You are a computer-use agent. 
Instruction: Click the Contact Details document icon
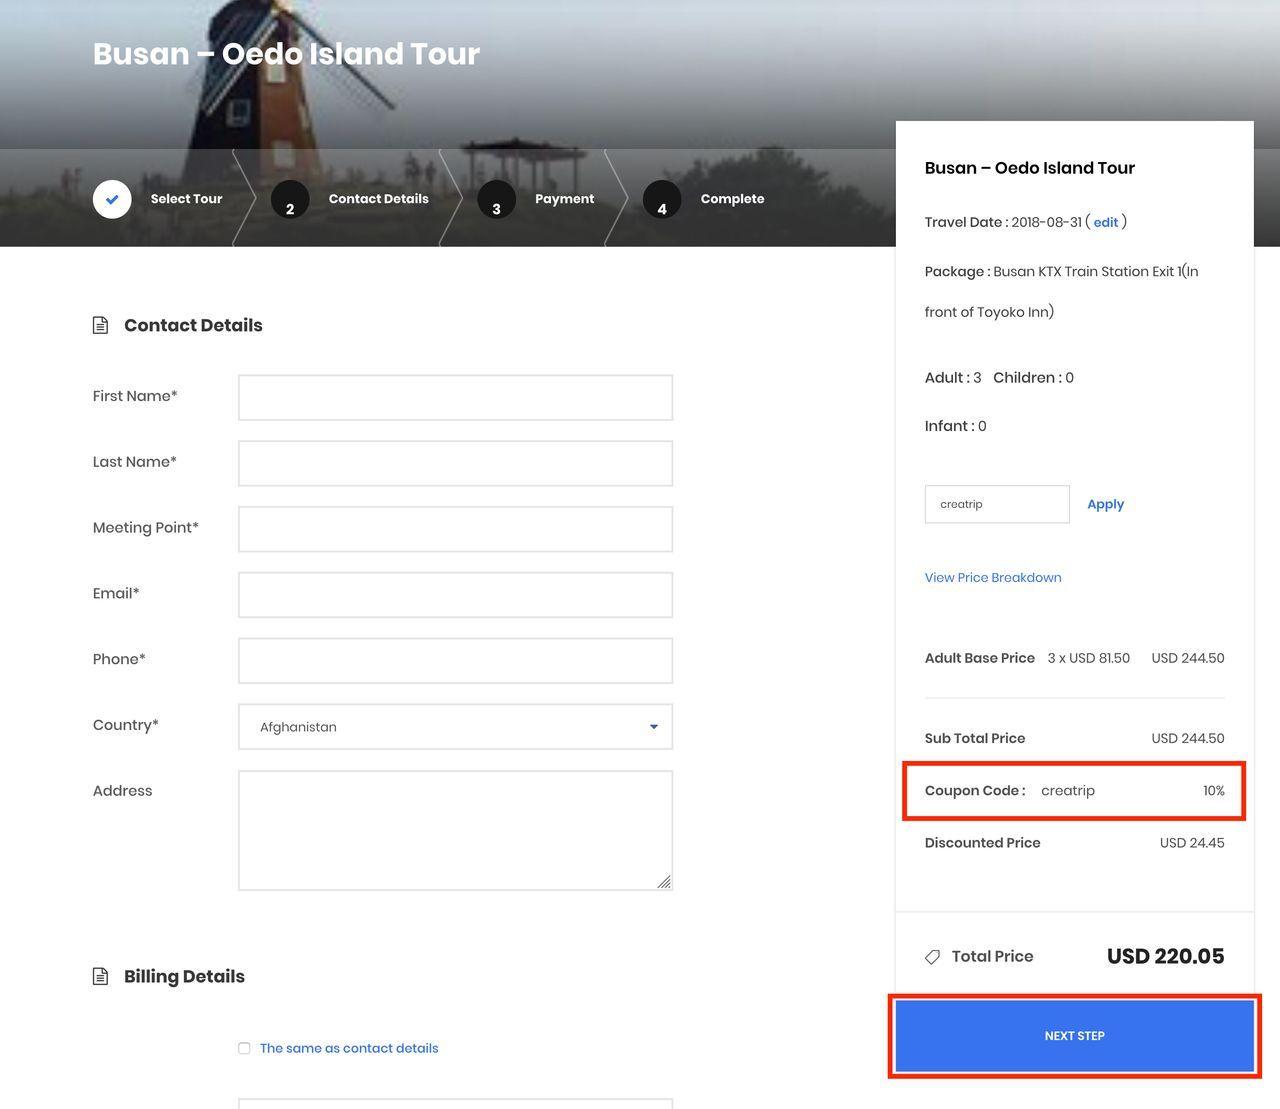point(100,325)
